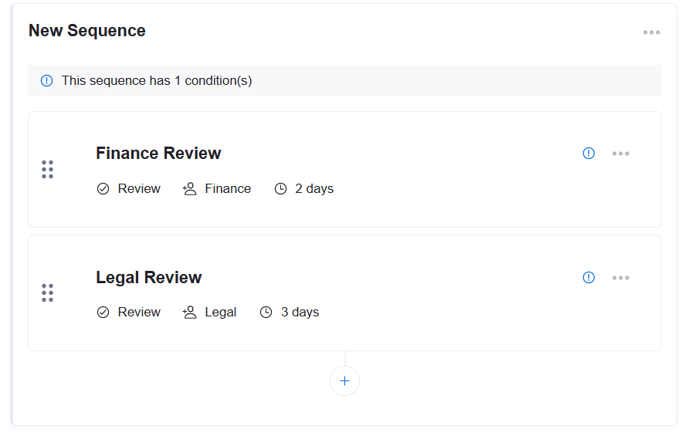Select the Finance Review step title

[x=158, y=153]
